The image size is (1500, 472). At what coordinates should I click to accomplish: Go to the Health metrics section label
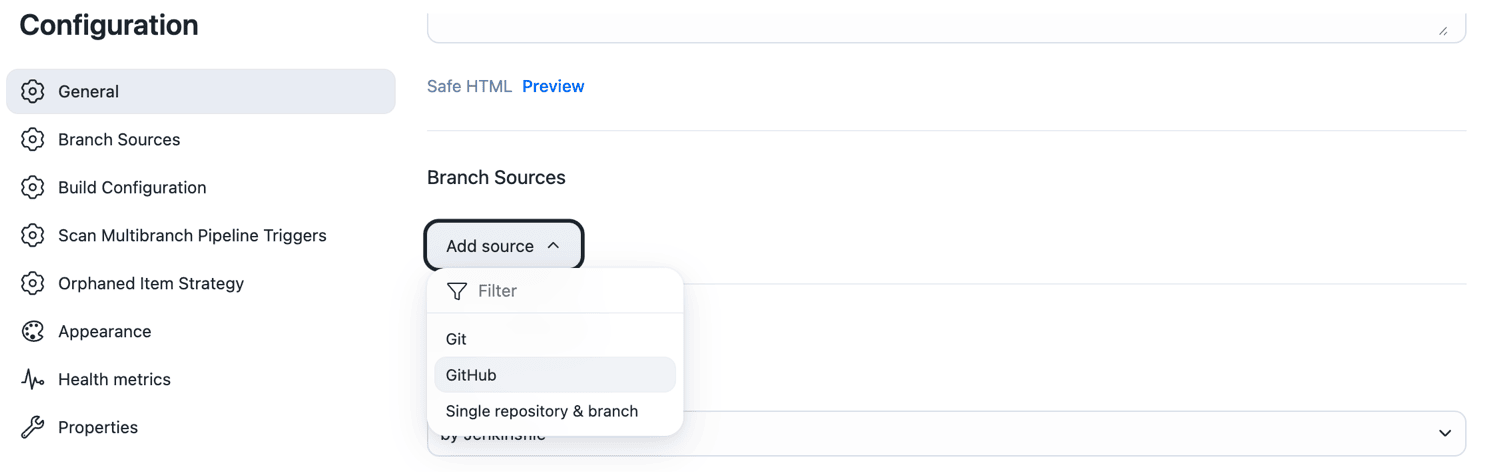pos(114,379)
